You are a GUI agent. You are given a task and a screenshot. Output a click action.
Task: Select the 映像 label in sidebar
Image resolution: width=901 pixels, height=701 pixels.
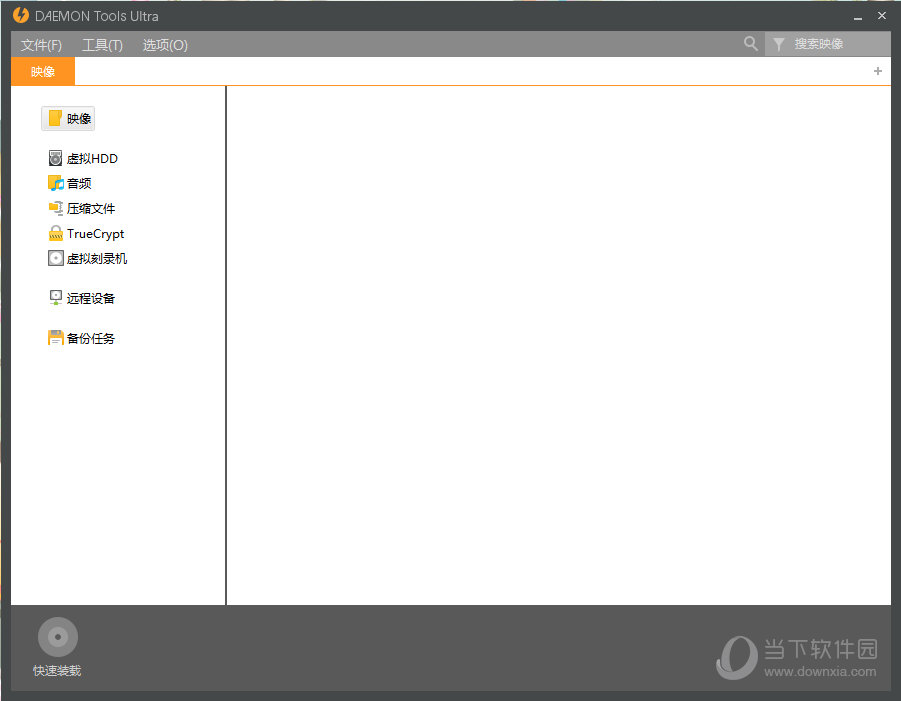click(x=79, y=118)
